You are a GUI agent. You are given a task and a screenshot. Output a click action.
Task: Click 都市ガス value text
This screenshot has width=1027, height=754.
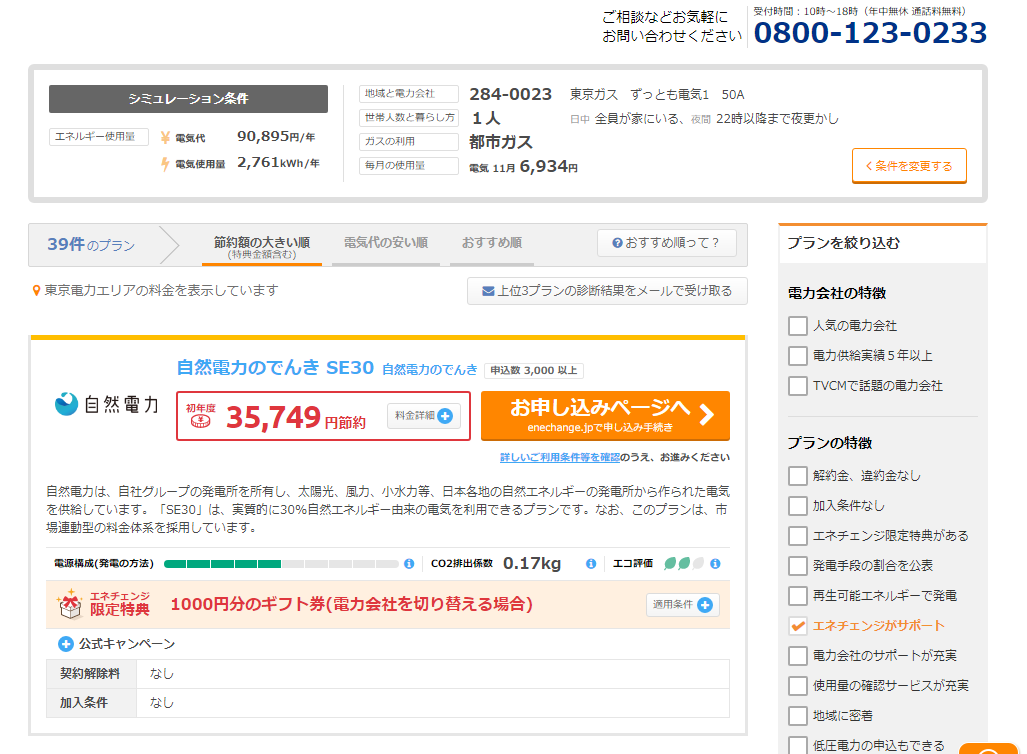click(501, 142)
